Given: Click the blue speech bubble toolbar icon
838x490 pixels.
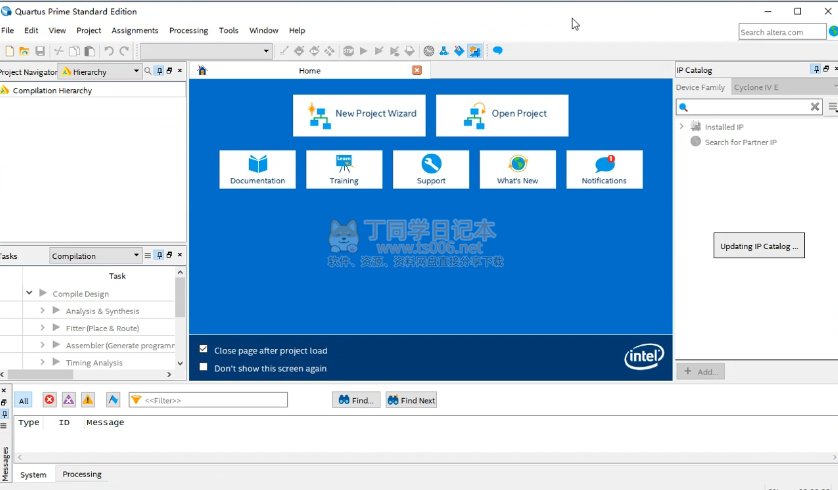Looking at the screenshot, I should coord(497,51).
